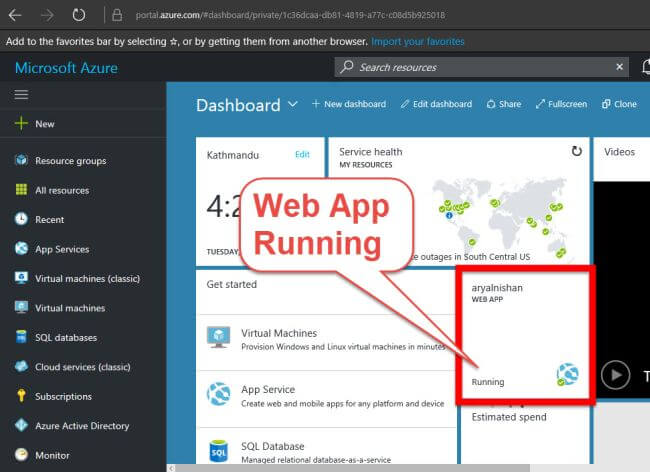Clear the search box with the X

coord(619,67)
